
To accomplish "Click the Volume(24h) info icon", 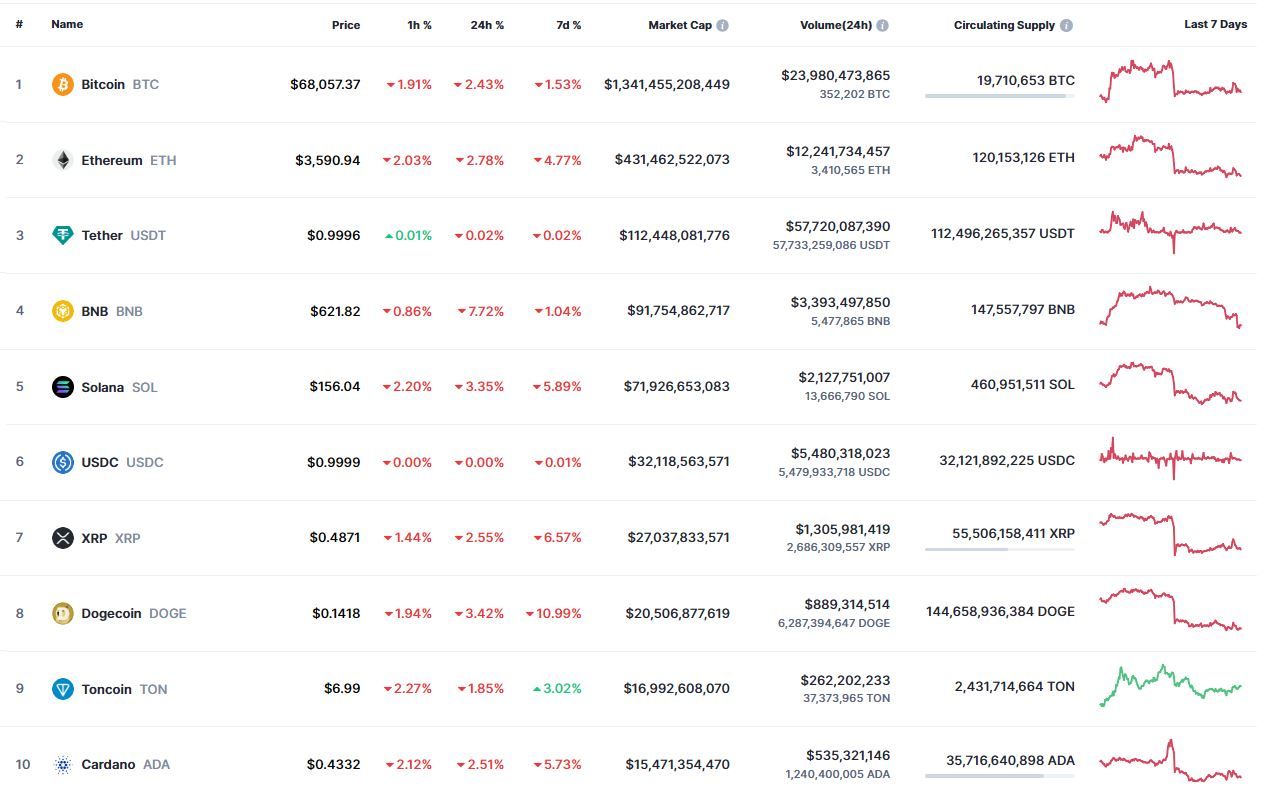I will [883, 25].
